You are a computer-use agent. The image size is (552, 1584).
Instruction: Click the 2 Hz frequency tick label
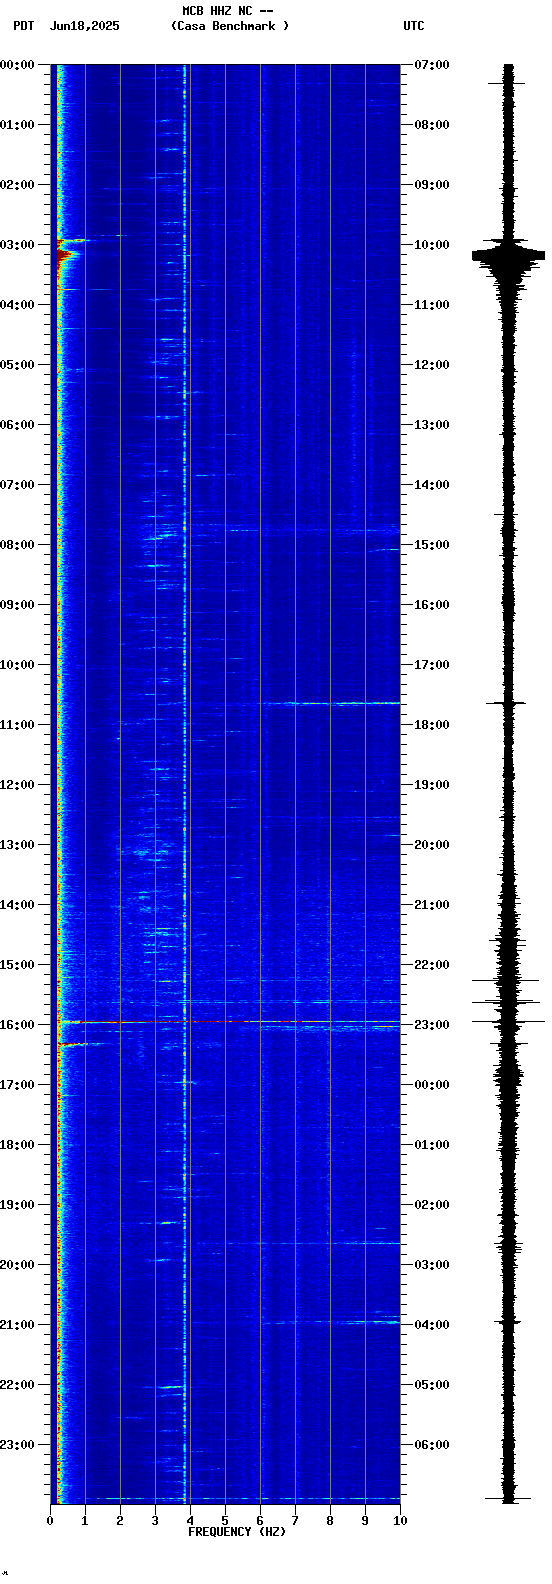click(120, 1521)
